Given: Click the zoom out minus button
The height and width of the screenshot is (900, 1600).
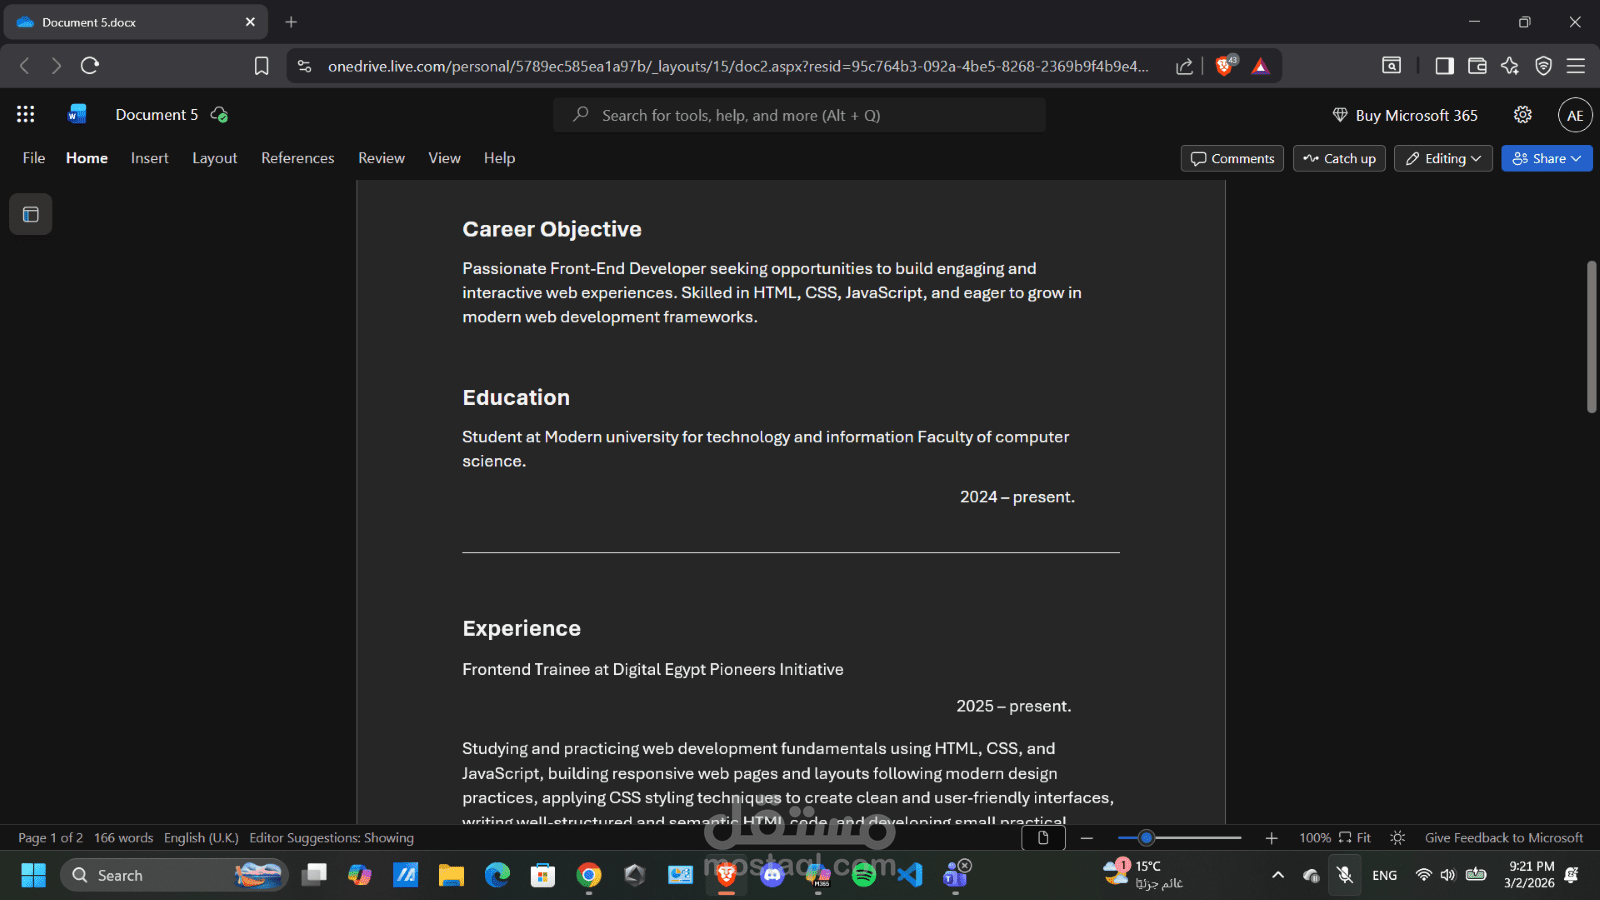Looking at the screenshot, I should click(x=1087, y=838).
